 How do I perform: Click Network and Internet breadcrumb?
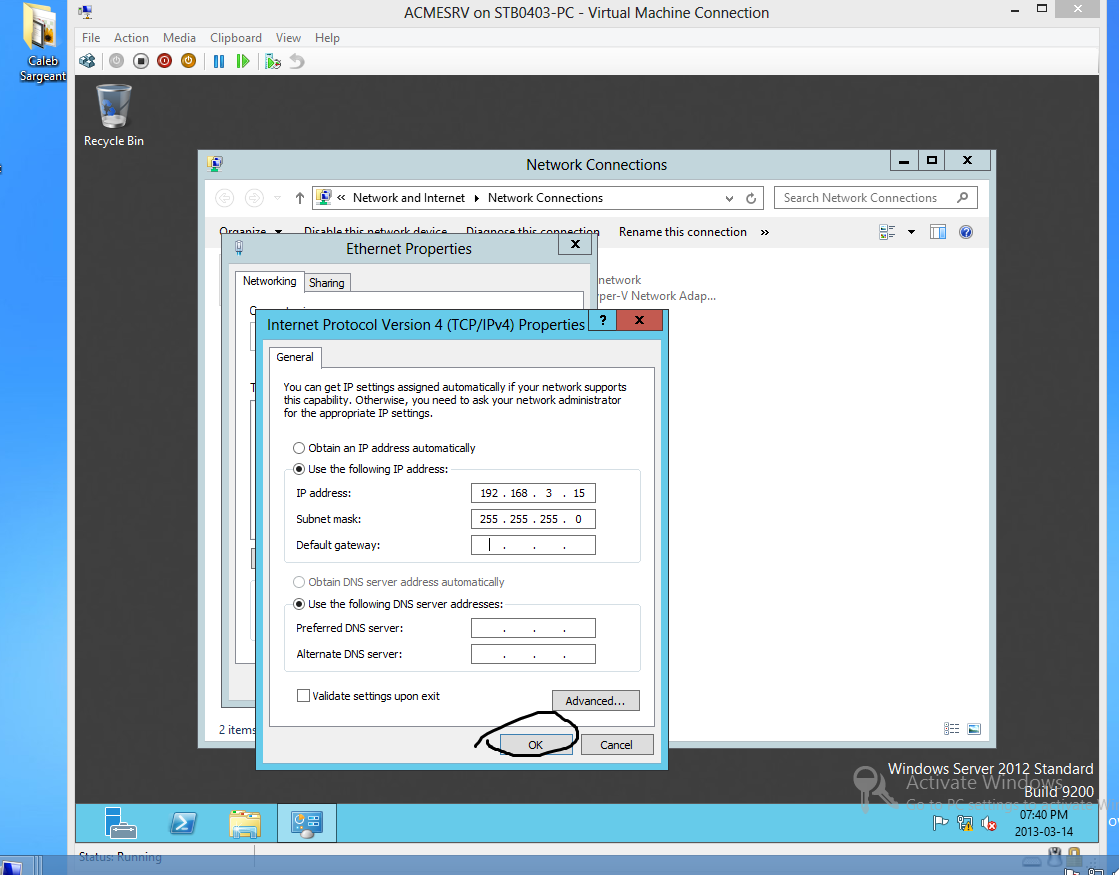click(408, 198)
